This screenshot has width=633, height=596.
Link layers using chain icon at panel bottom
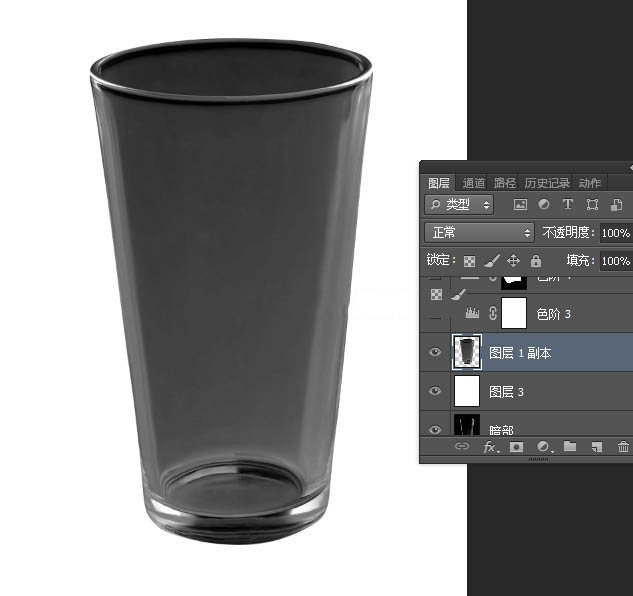461,446
